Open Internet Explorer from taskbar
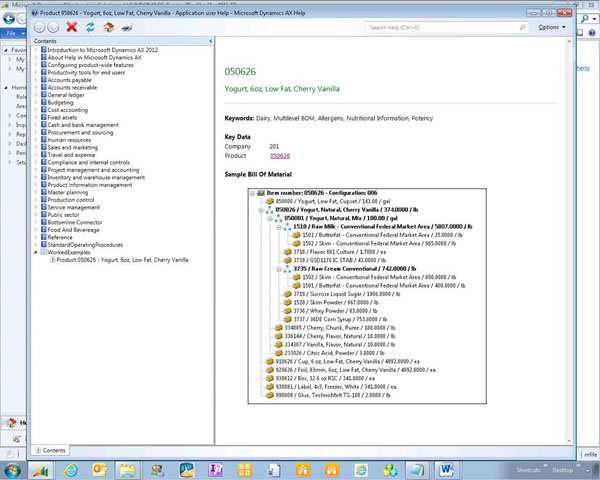 tap(71, 470)
